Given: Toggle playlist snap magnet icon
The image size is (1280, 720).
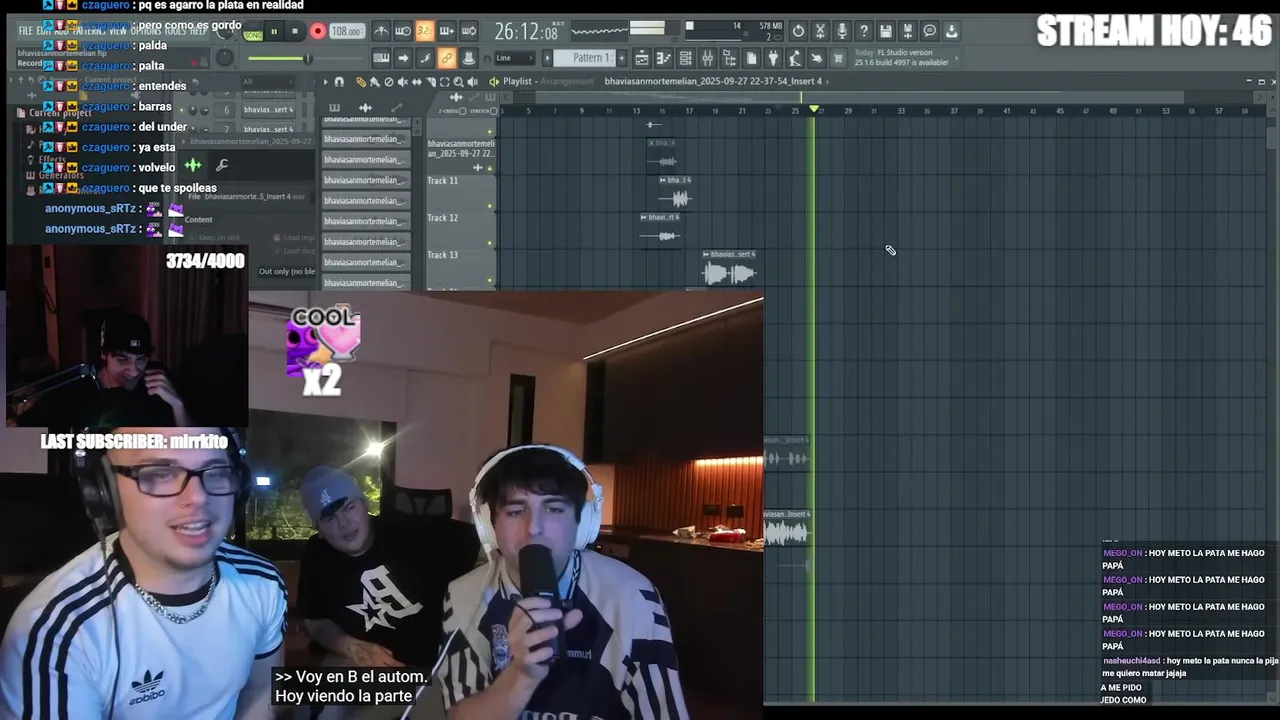Looking at the screenshot, I should point(339,82).
